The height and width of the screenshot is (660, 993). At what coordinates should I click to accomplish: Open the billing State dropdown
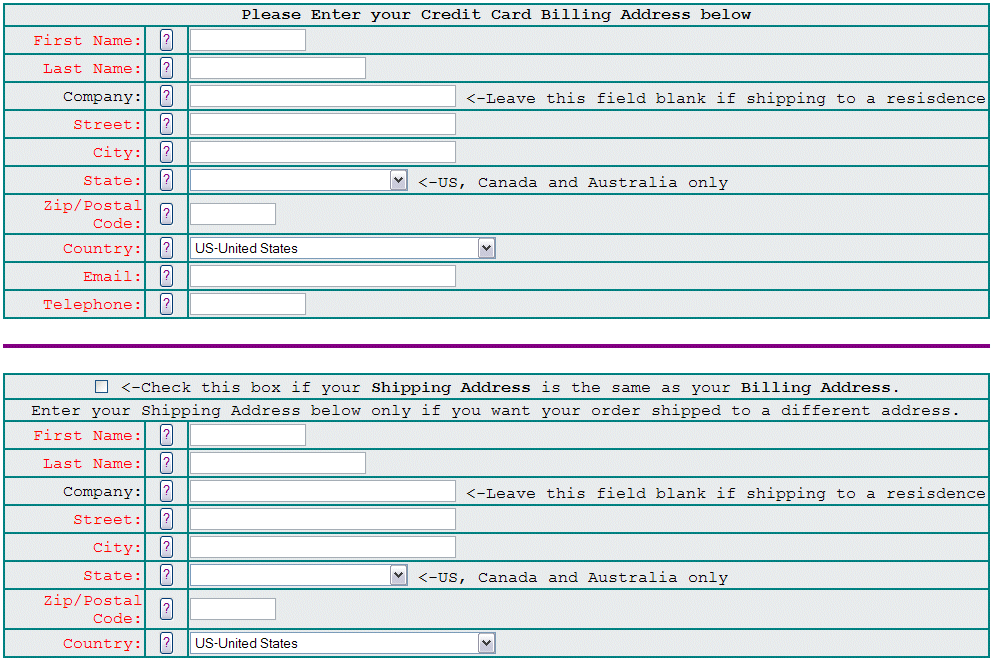point(298,181)
